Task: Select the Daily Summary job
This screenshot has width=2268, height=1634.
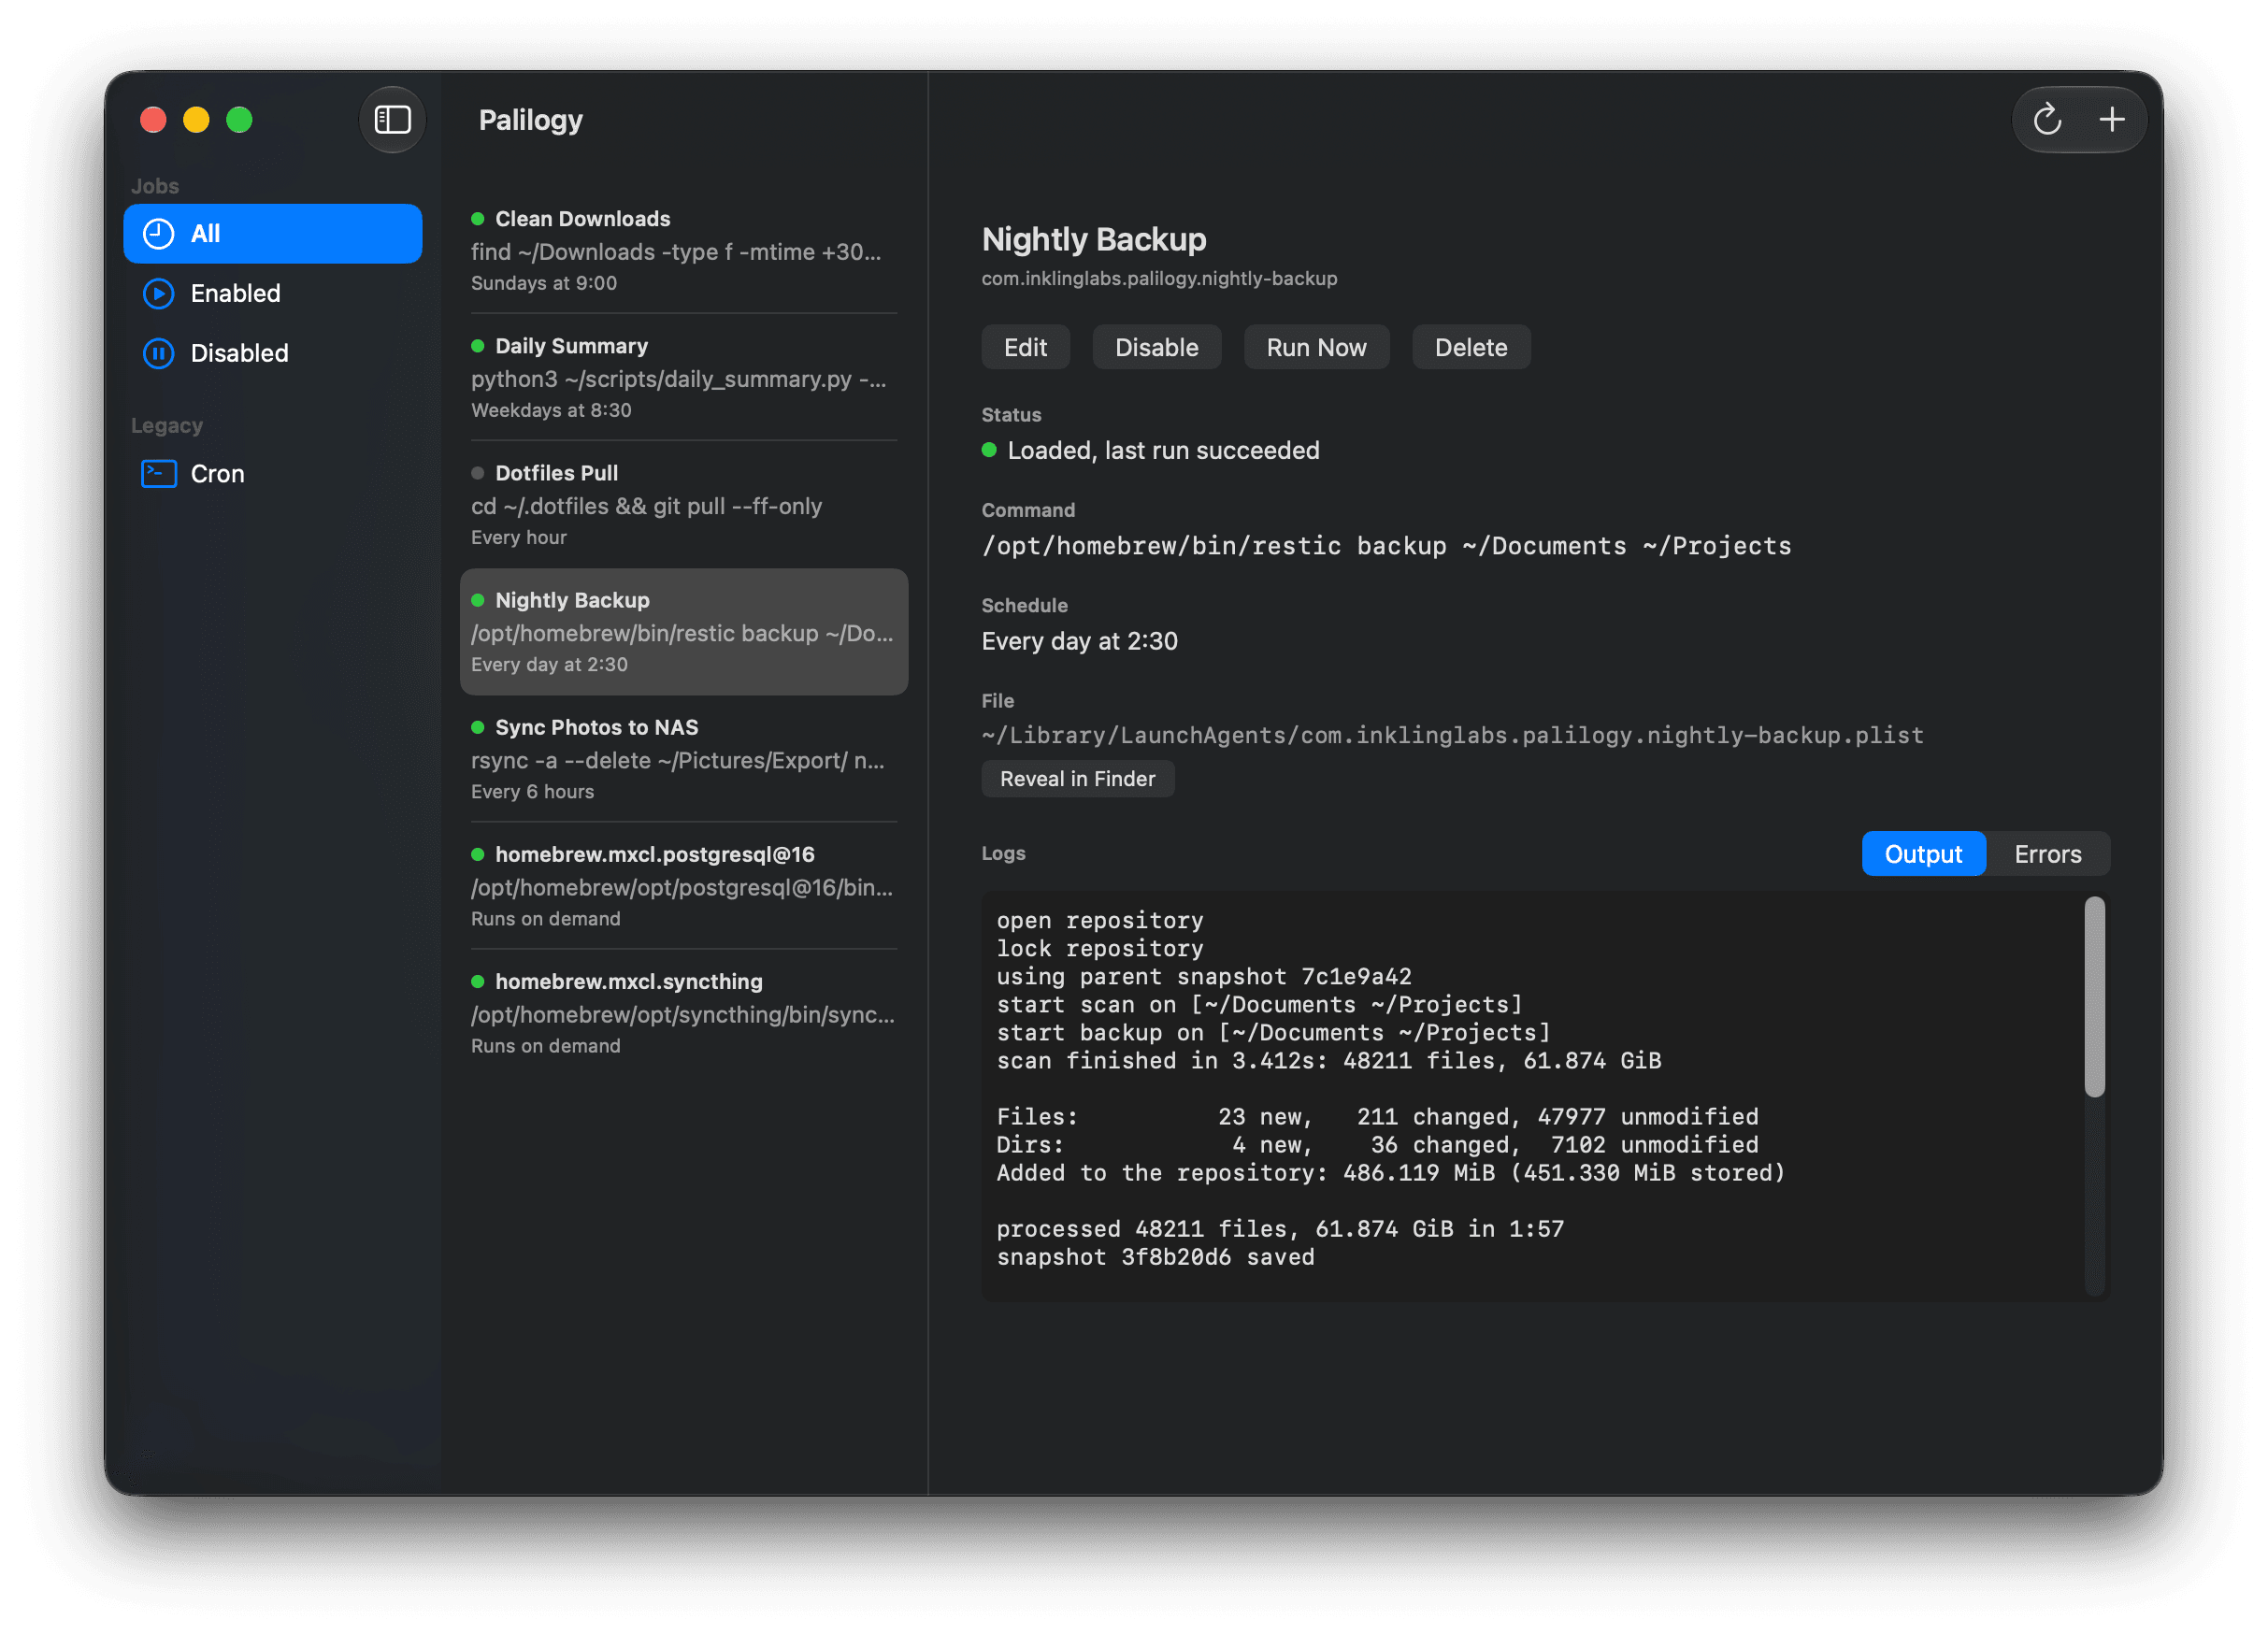Action: (x=683, y=377)
